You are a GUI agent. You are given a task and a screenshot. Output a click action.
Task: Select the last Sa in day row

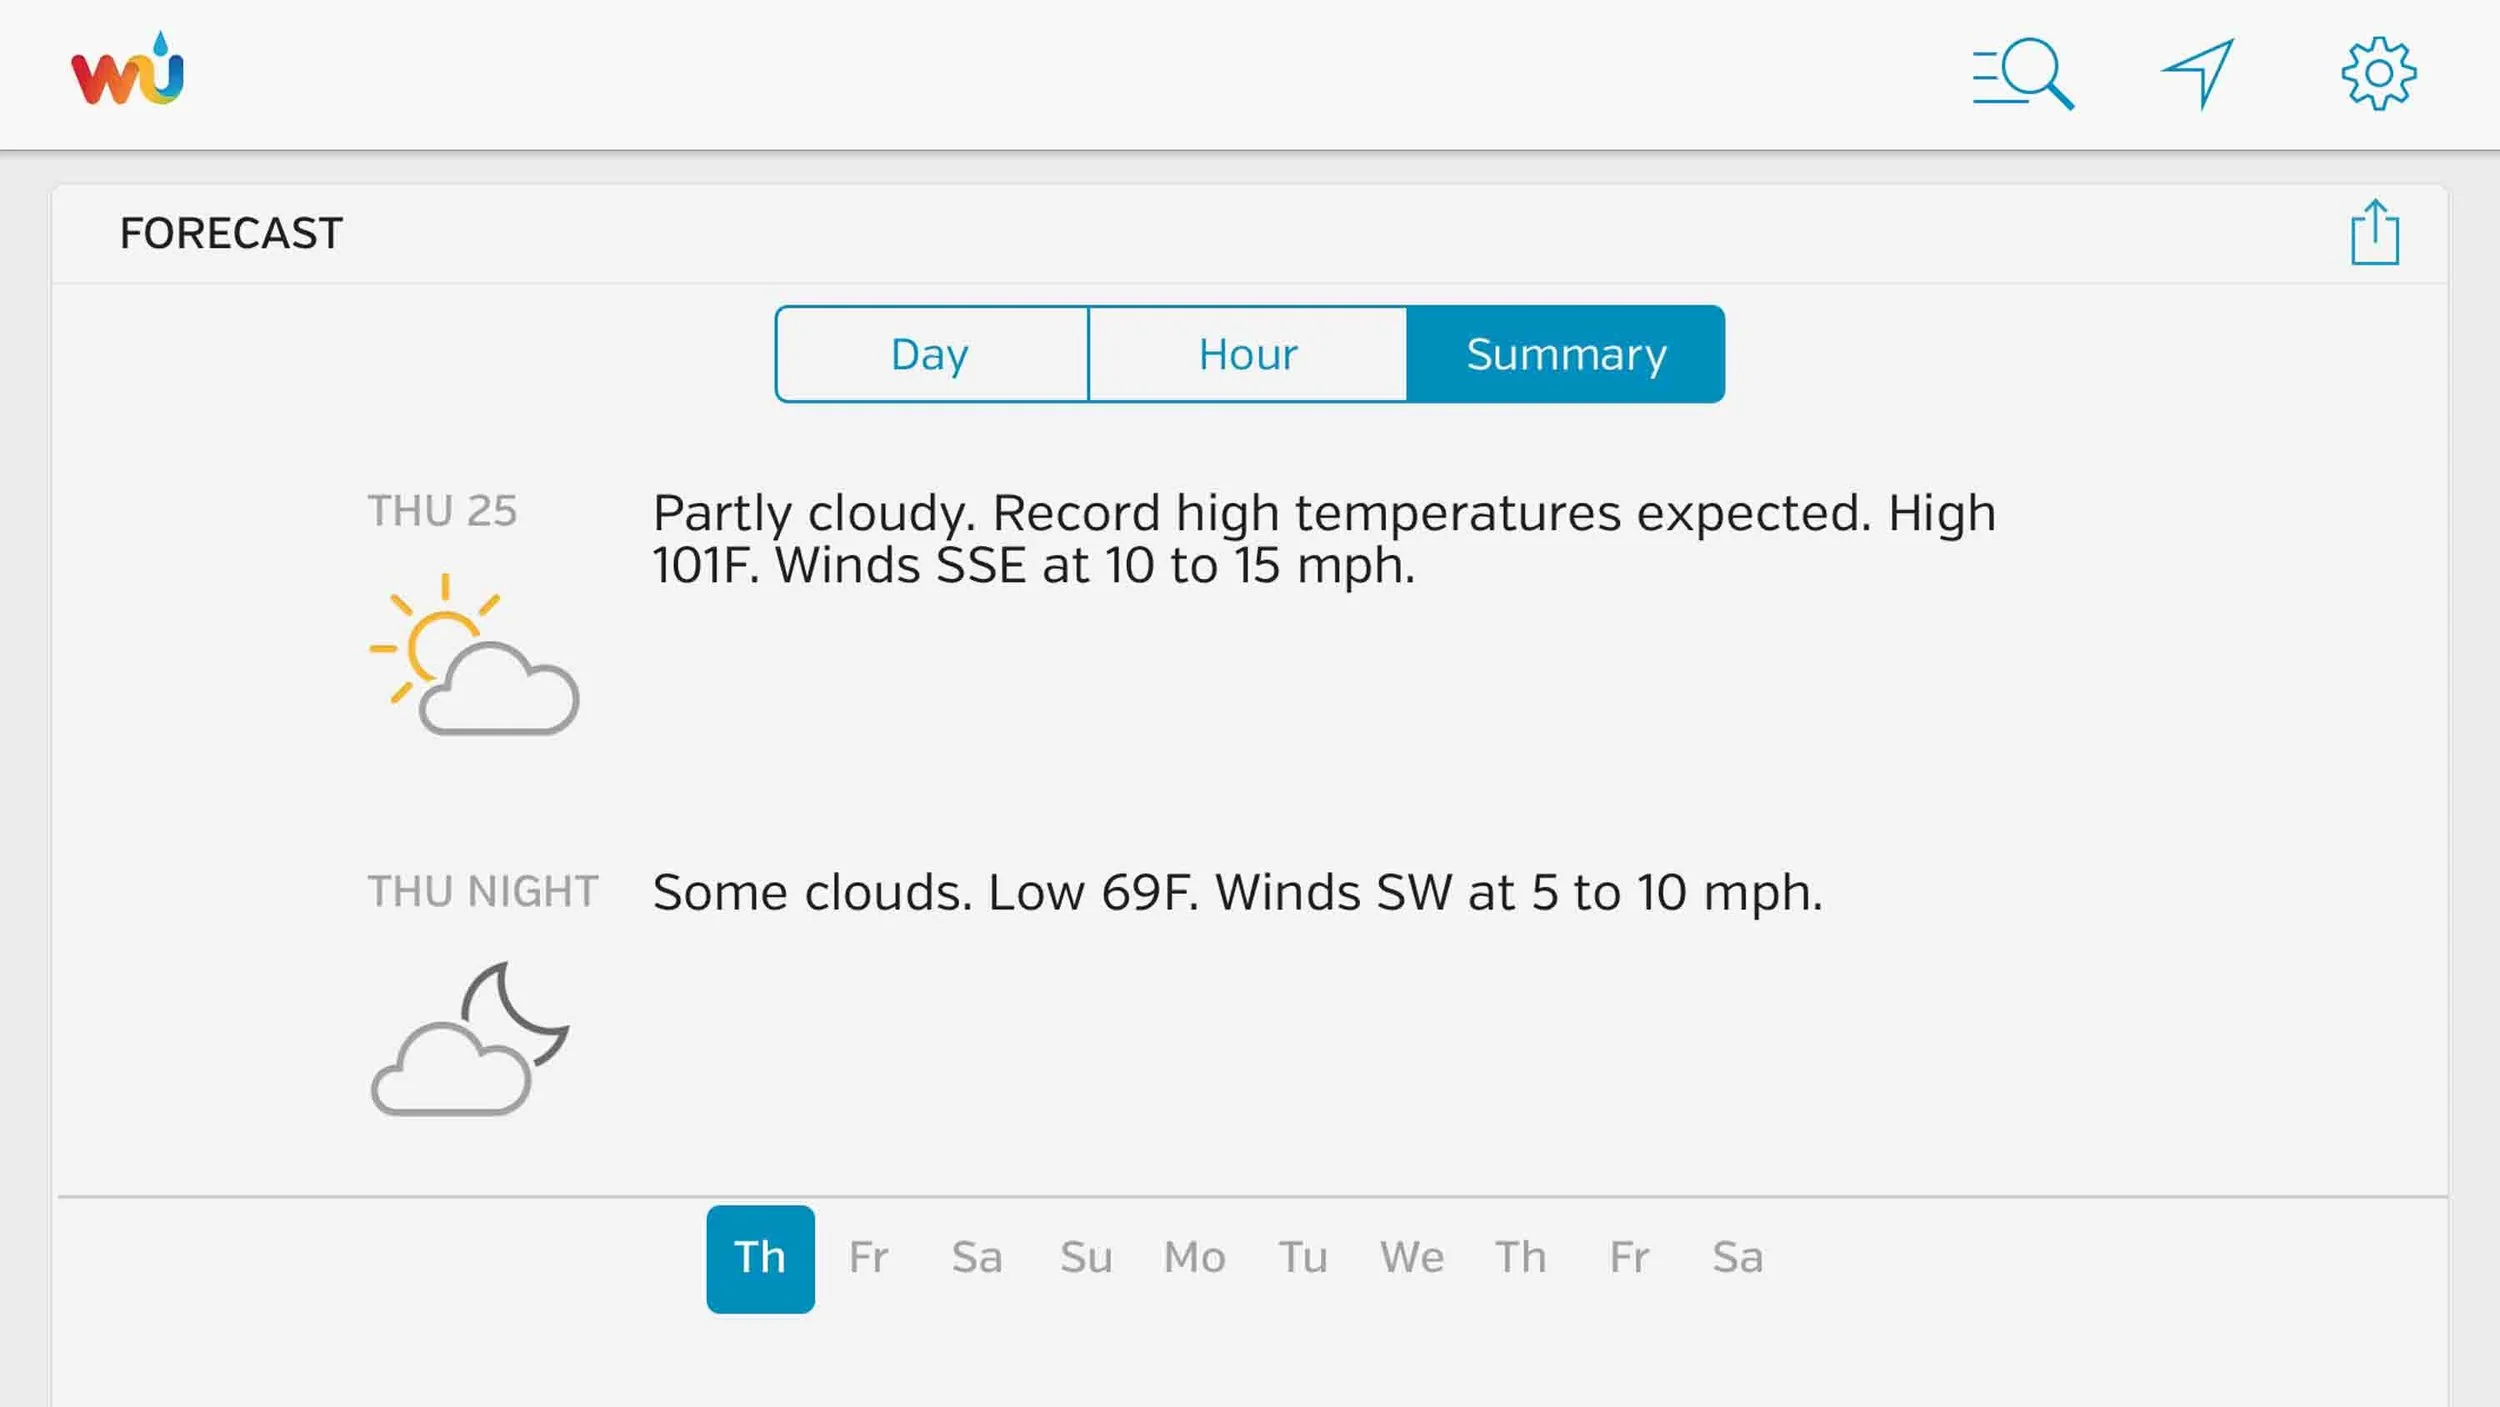click(1737, 1258)
